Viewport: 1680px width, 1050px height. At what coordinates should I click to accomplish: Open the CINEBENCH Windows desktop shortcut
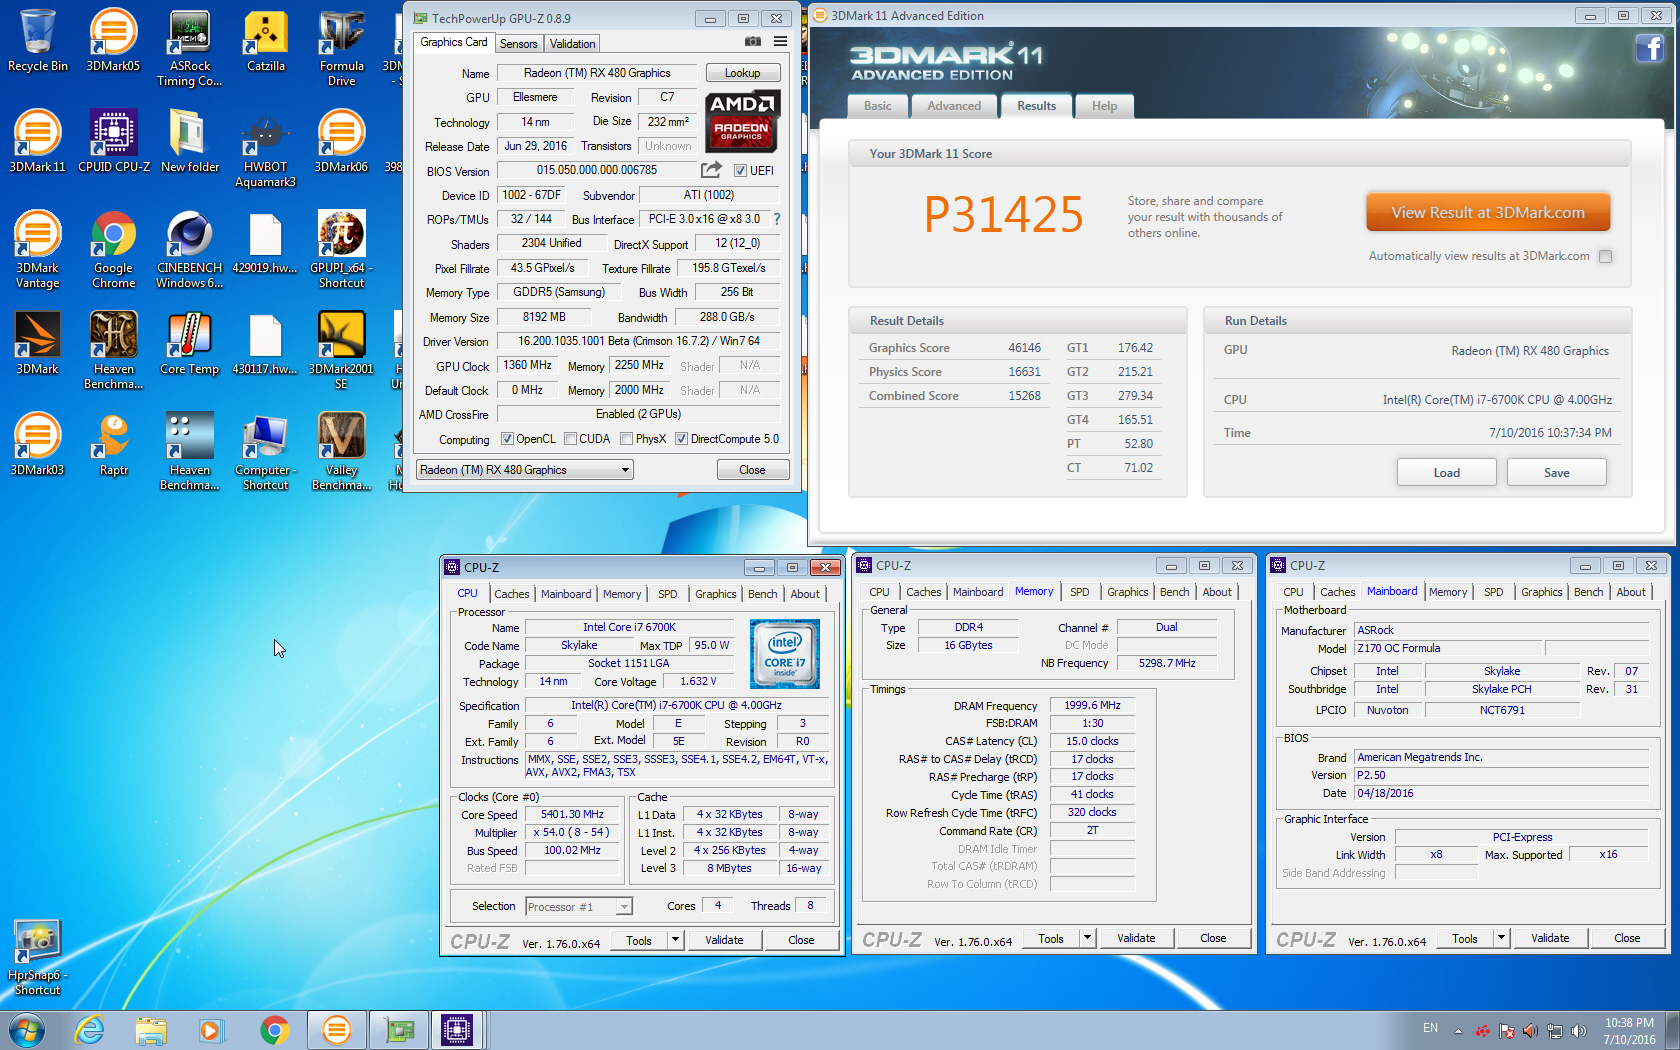click(190, 249)
